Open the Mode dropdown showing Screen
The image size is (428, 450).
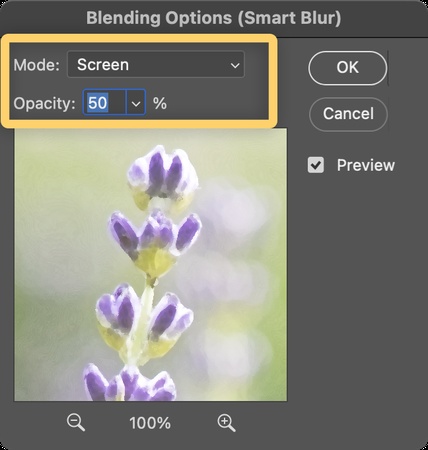tap(156, 64)
